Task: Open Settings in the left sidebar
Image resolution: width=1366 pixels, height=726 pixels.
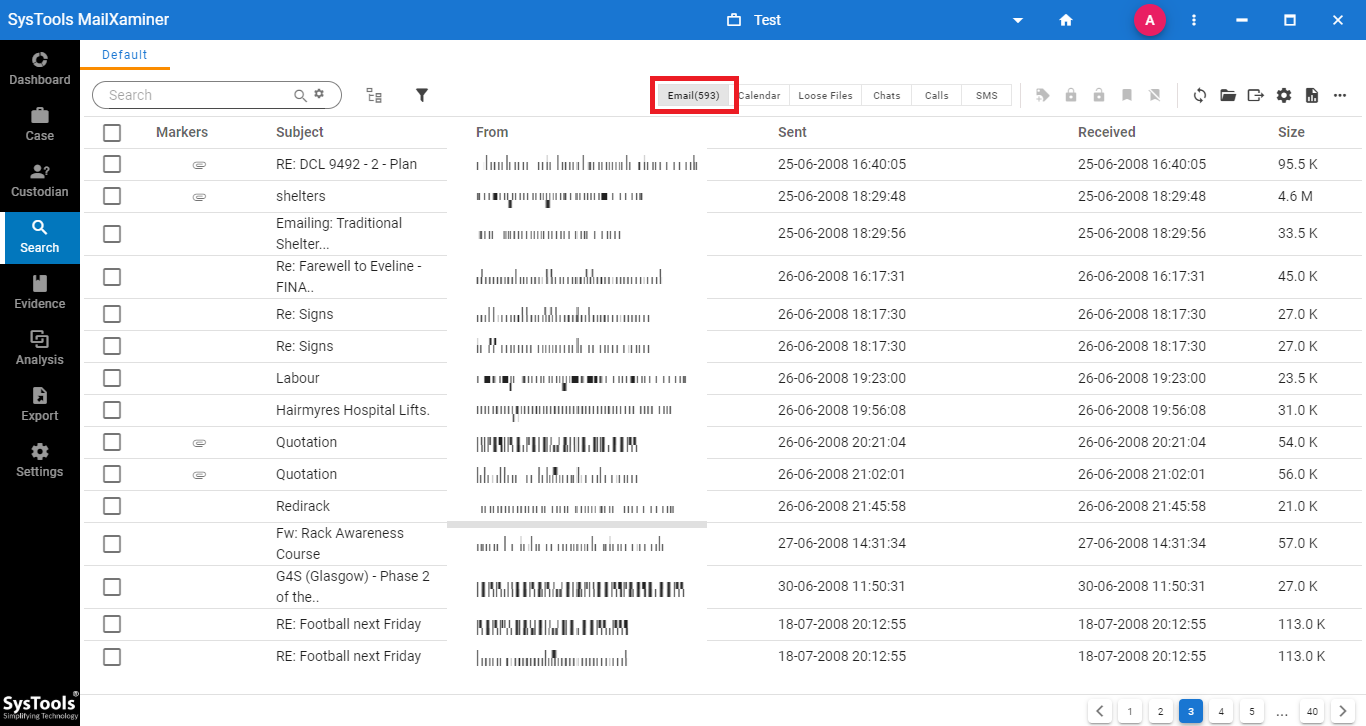Action: tap(40, 461)
